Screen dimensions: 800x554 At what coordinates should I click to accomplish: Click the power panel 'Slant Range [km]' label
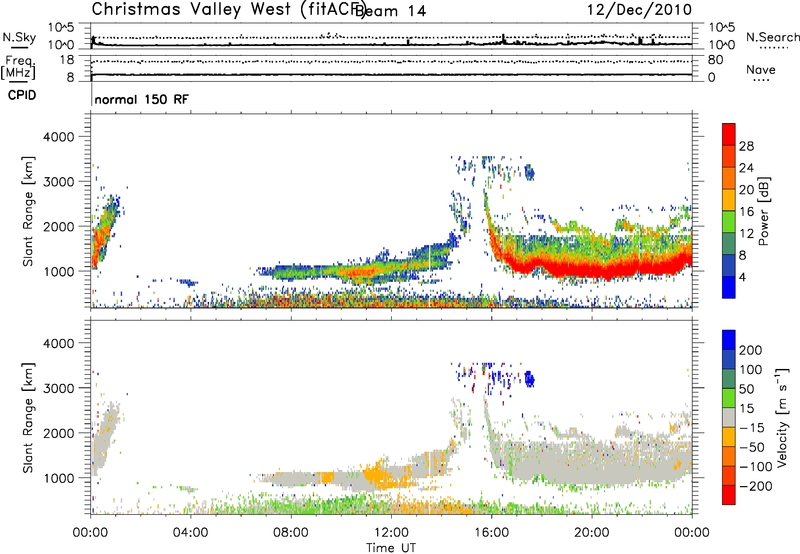click(28, 211)
